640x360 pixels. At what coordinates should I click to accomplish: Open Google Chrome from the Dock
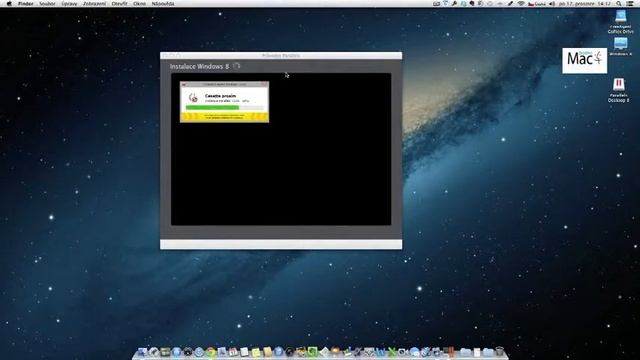[211, 352]
